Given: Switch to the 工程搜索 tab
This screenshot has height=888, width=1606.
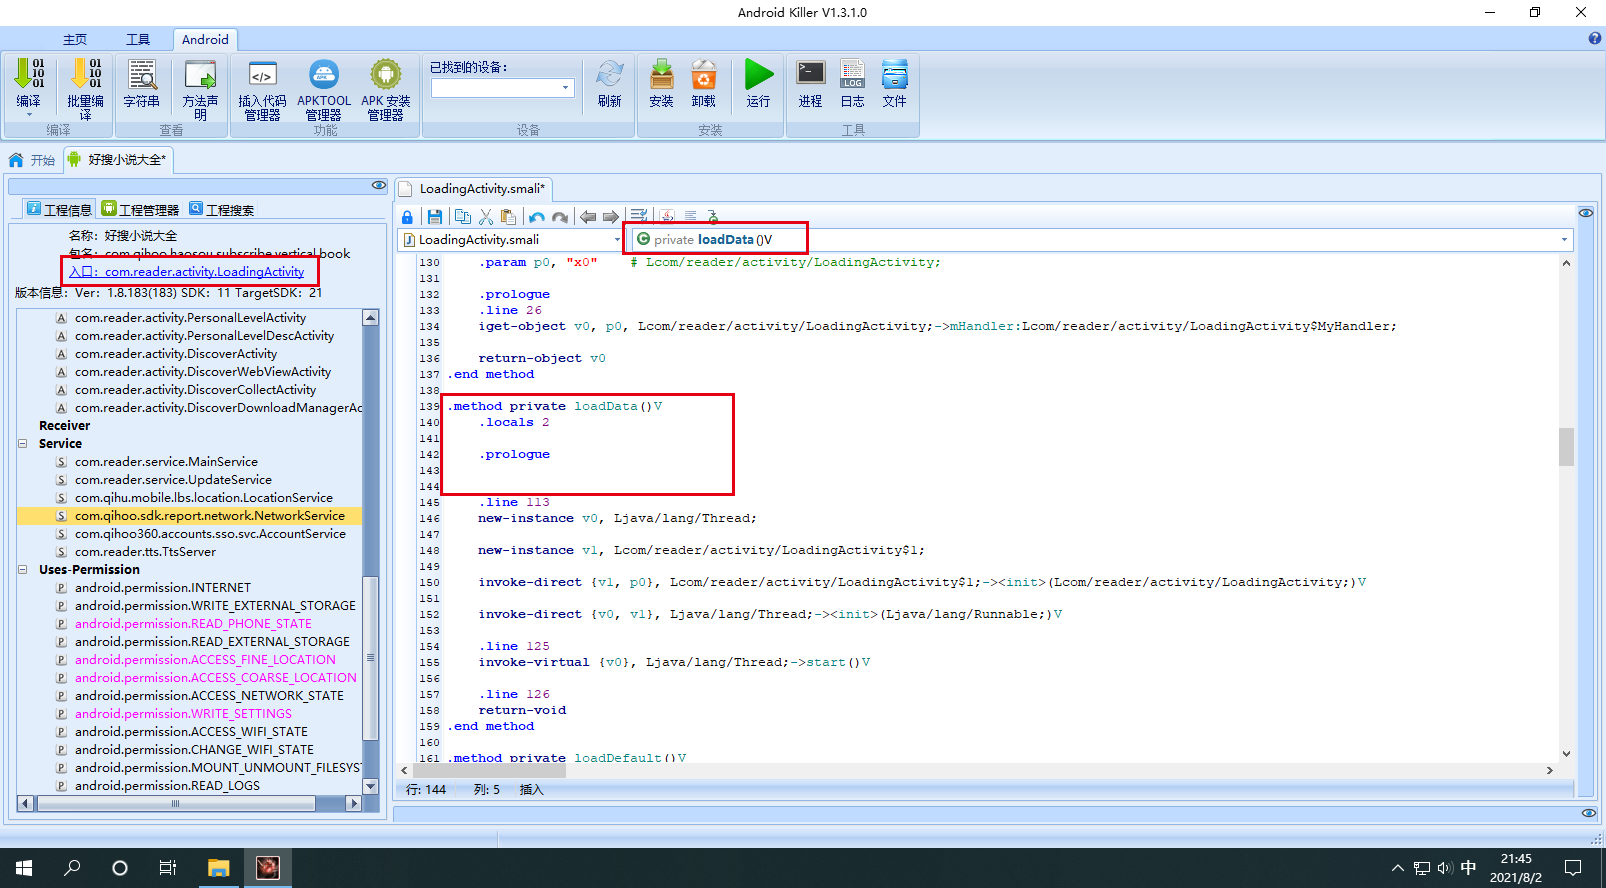Looking at the screenshot, I should coord(222,209).
